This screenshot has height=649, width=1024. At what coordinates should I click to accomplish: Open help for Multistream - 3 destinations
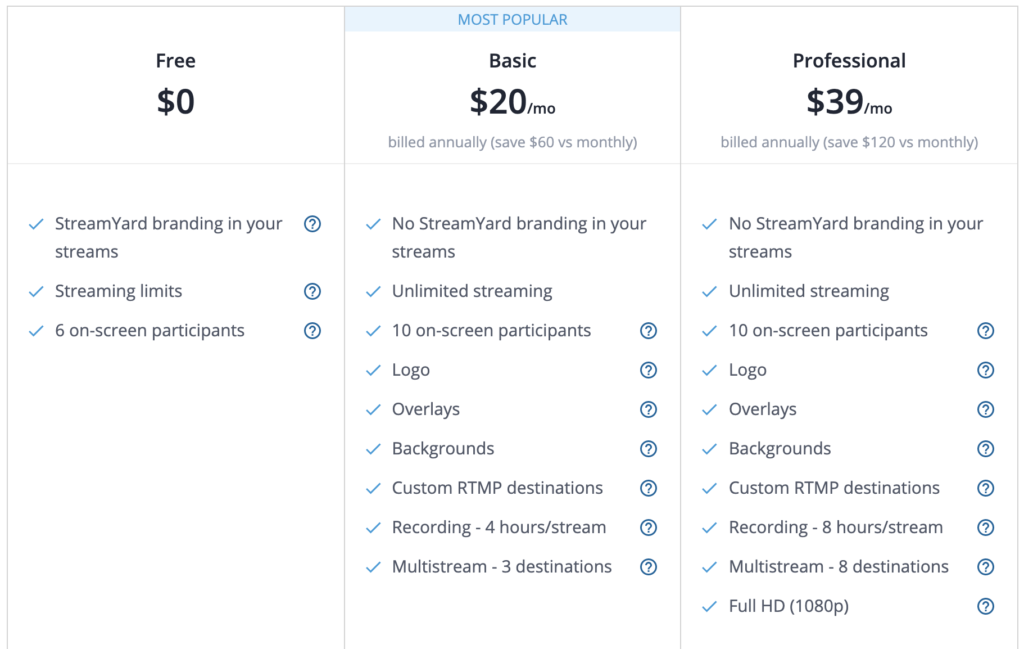coord(648,567)
